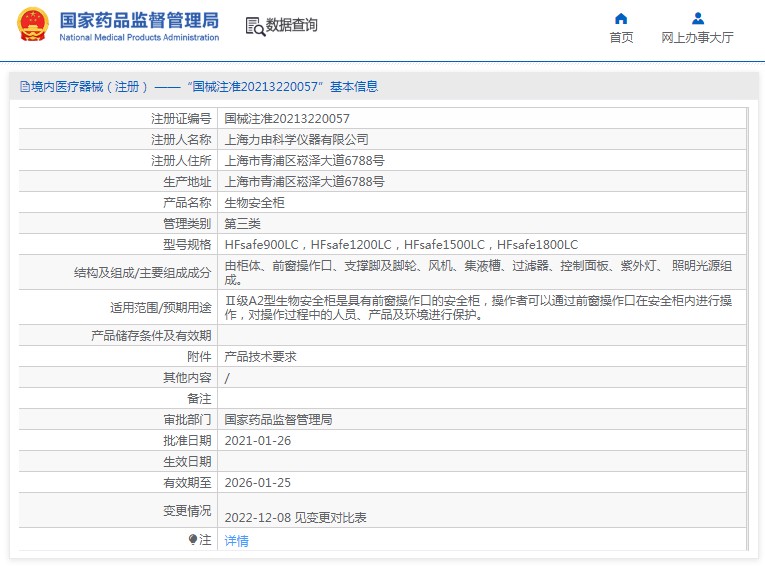The image size is (765, 566).
Task: Click 国家药品监督管理局 site title
Action: click(139, 20)
